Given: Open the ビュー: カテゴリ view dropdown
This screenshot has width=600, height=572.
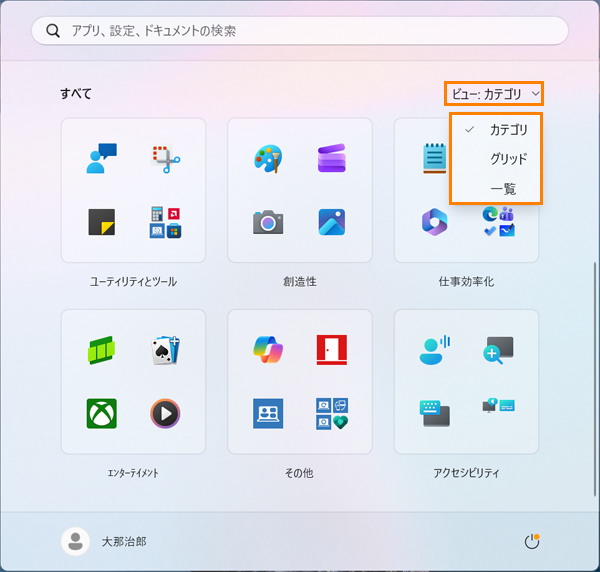Looking at the screenshot, I should tap(494, 93).
